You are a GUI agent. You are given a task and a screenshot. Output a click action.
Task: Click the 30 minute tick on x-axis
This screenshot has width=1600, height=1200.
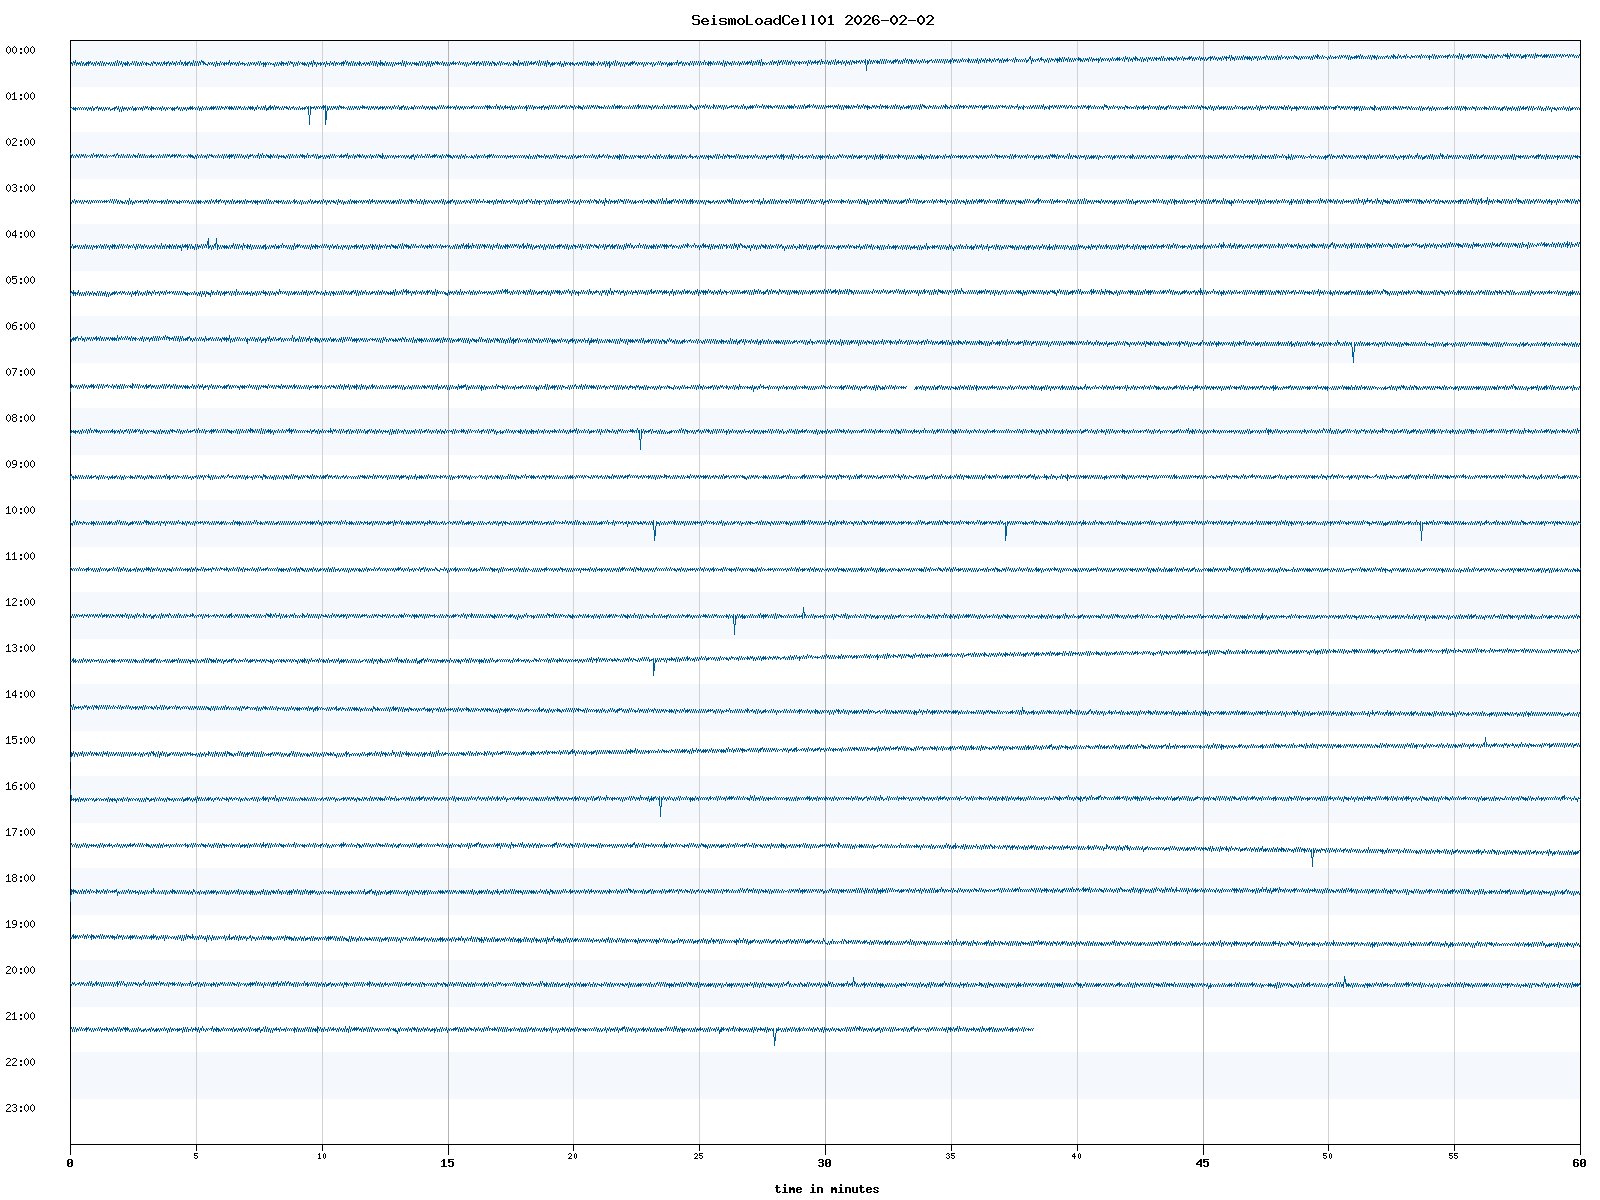[x=825, y=1163]
